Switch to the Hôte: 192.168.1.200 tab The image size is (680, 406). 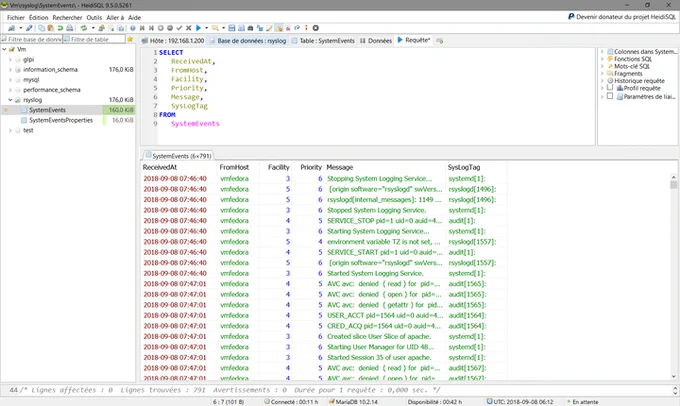173,41
